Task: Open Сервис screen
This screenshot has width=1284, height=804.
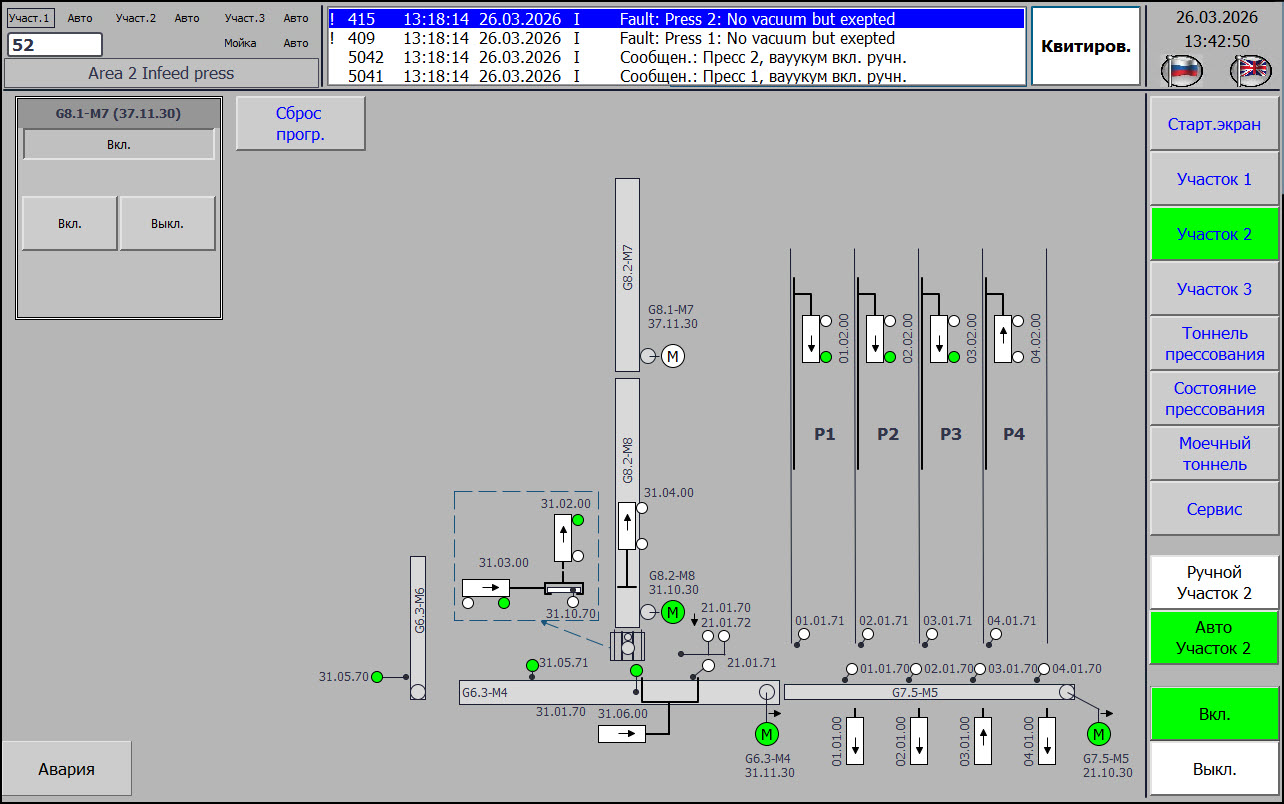Action: 1214,509
